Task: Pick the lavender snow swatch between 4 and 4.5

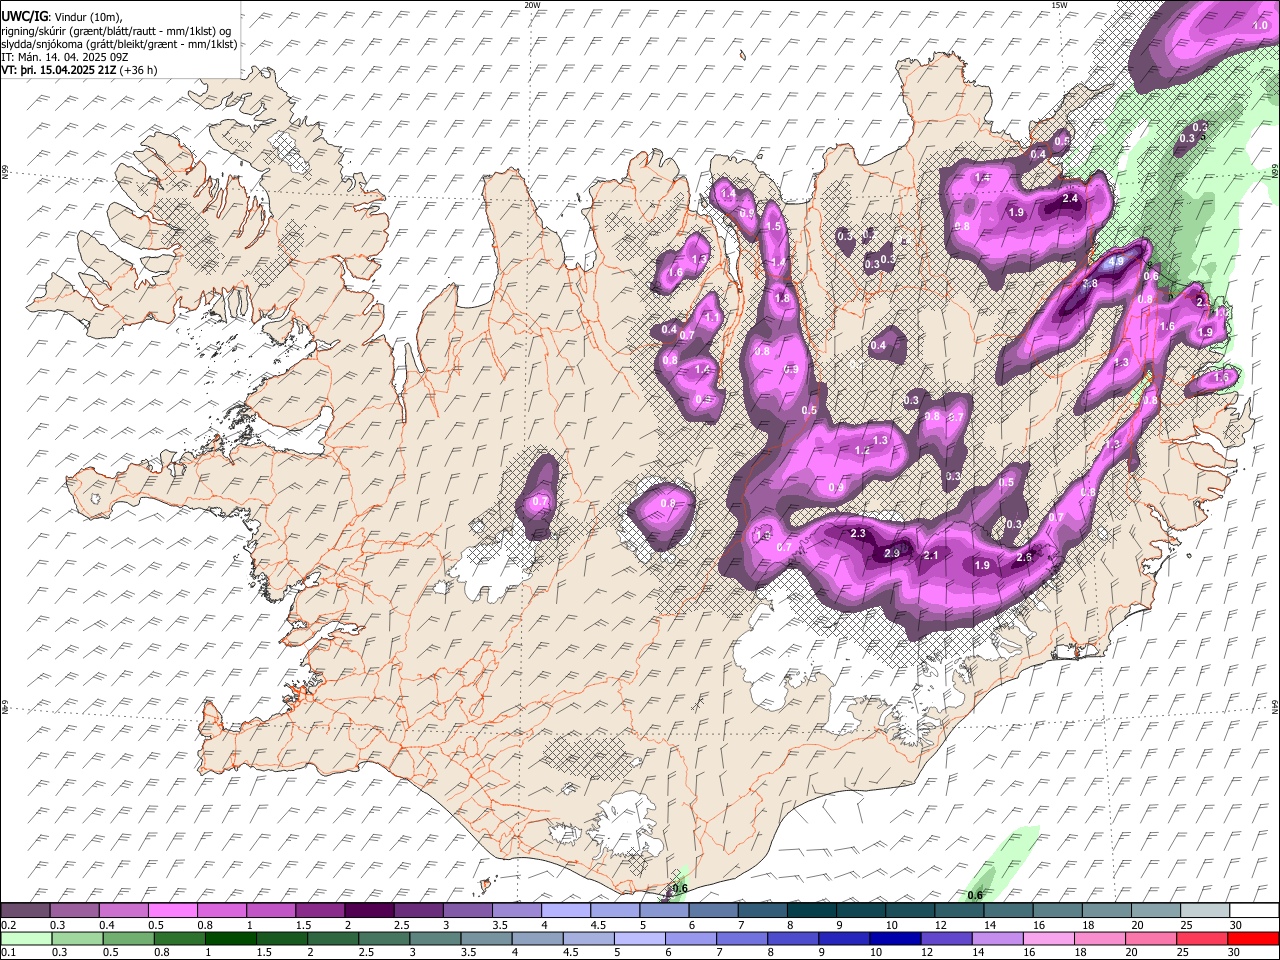Action: pos(566,910)
